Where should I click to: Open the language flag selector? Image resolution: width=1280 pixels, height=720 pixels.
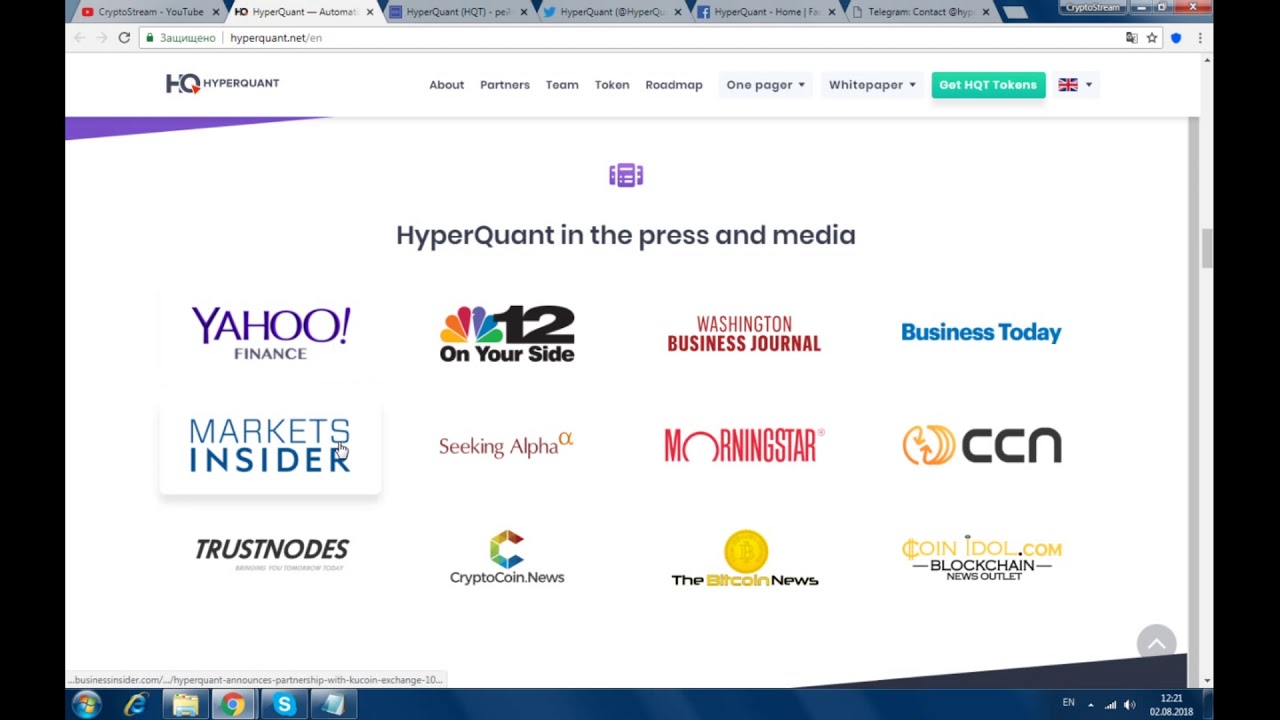1075,85
